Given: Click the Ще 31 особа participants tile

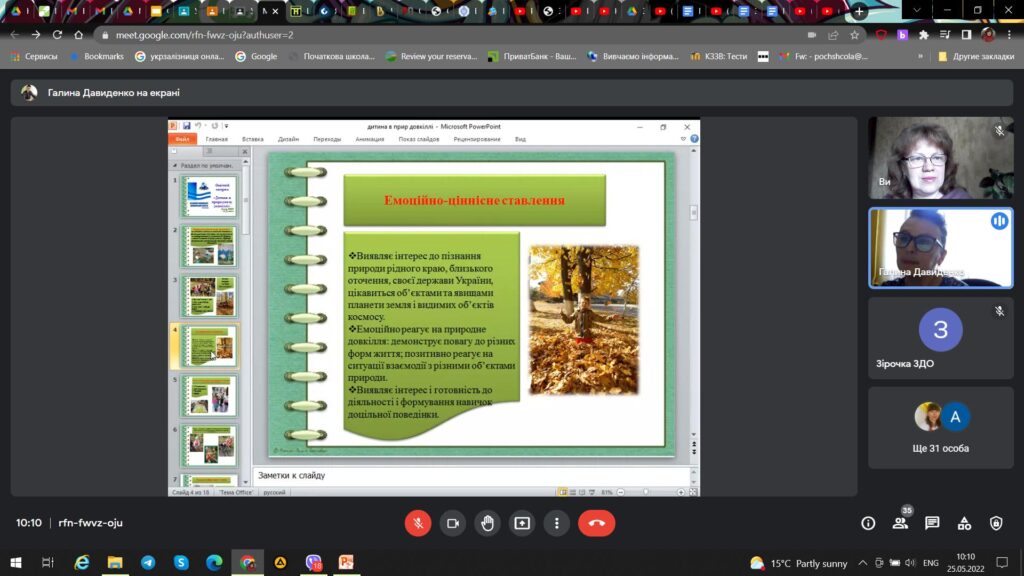Looking at the screenshot, I should 940,428.
